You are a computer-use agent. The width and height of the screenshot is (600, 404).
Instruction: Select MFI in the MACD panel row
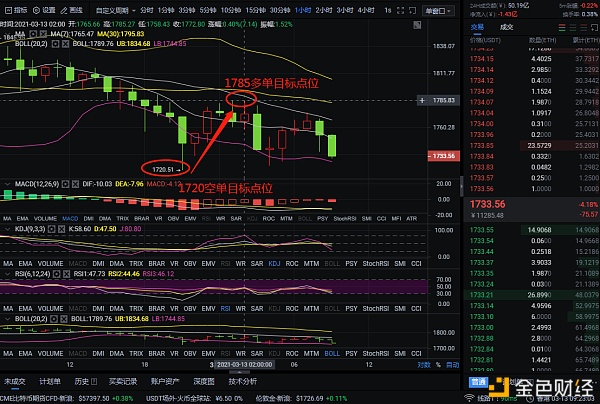[396, 218]
